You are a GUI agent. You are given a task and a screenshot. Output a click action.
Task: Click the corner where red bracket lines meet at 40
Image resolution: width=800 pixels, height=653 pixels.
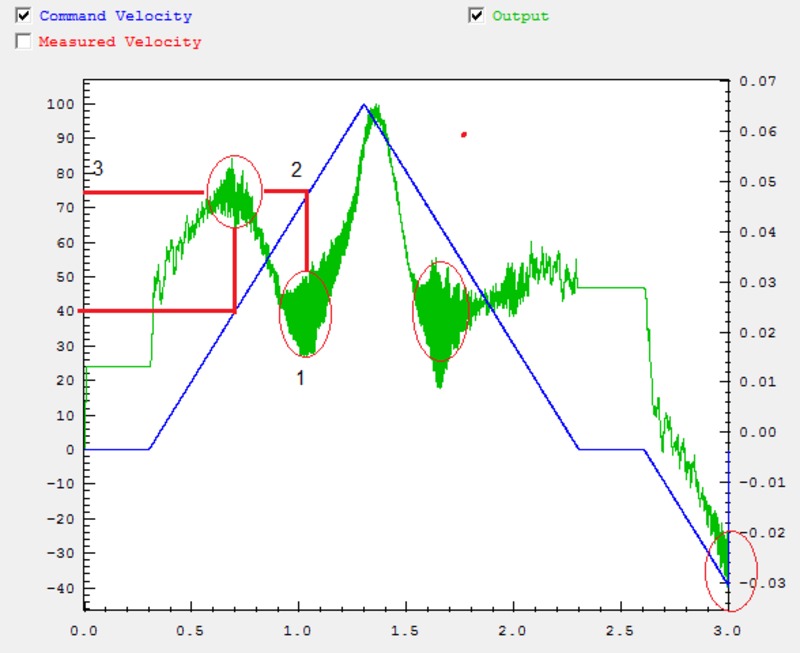(235, 311)
